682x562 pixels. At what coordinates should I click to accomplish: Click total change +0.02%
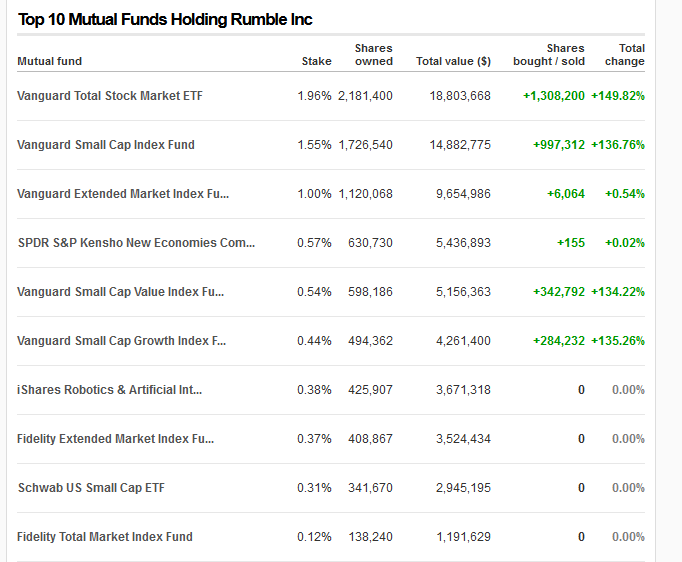click(x=625, y=243)
